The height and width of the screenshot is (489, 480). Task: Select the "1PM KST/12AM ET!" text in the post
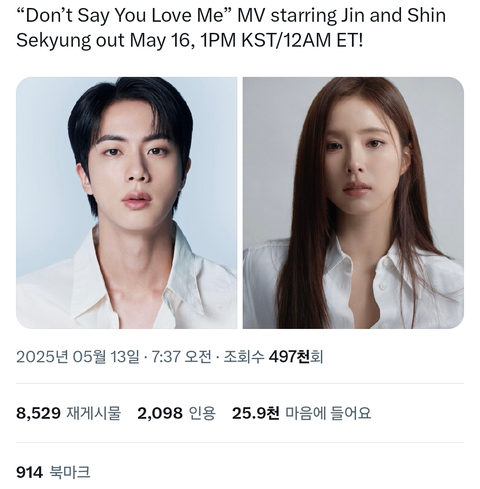point(281,41)
